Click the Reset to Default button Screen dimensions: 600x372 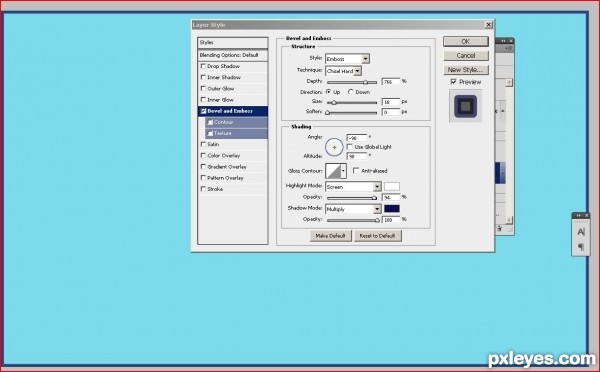(377, 236)
